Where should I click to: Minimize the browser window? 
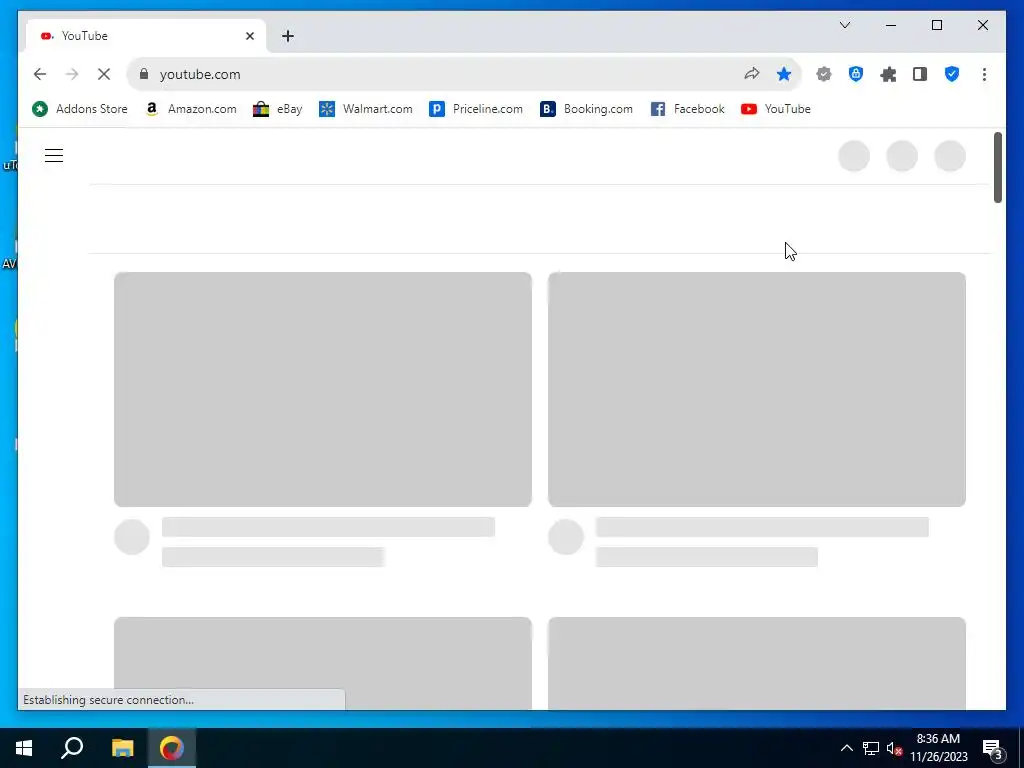coord(891,25)
